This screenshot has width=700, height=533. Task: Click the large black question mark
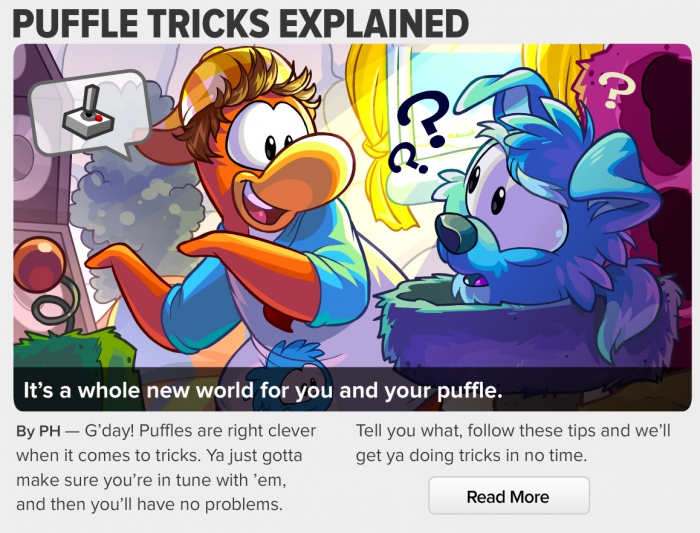tap(426, 118)
